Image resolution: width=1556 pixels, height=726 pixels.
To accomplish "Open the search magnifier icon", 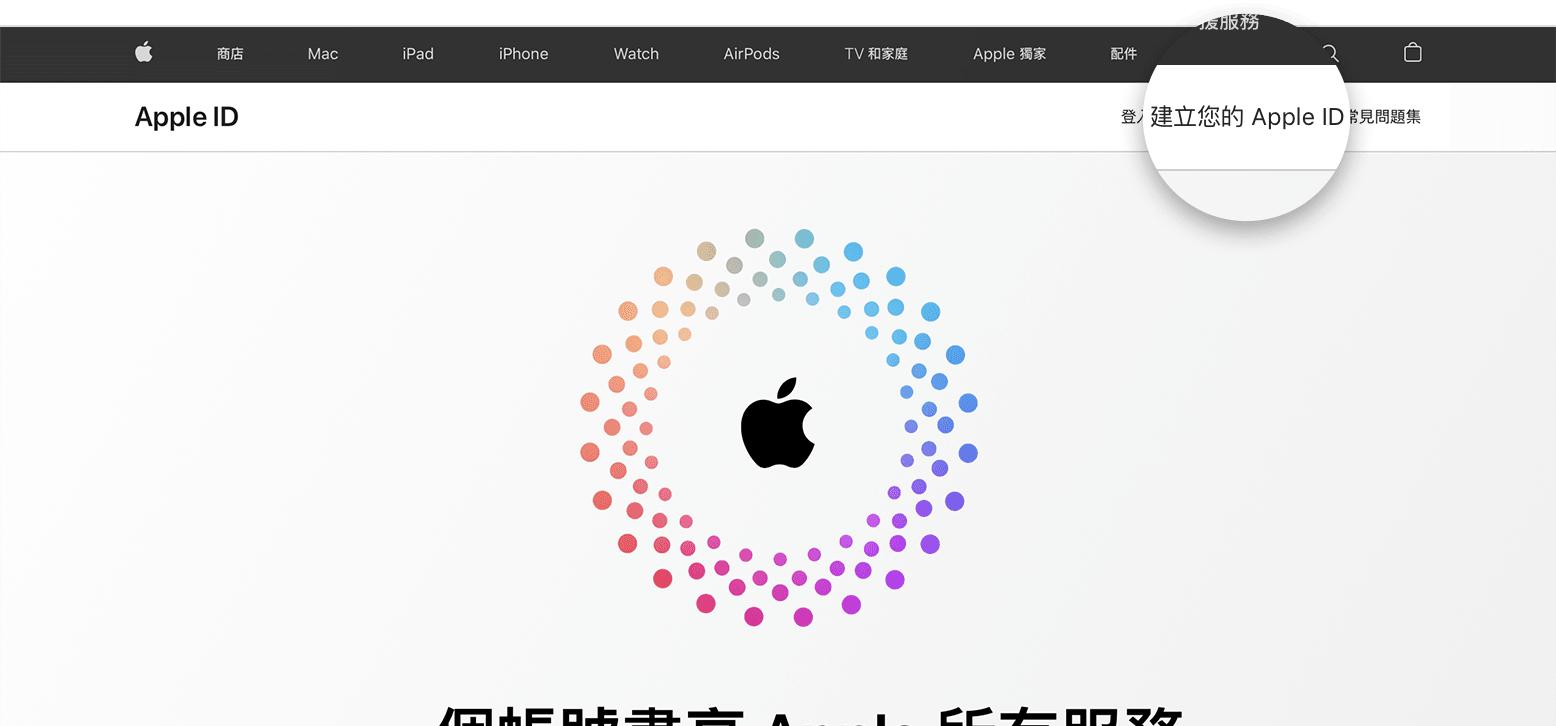I will click(x=1330, y=52).
